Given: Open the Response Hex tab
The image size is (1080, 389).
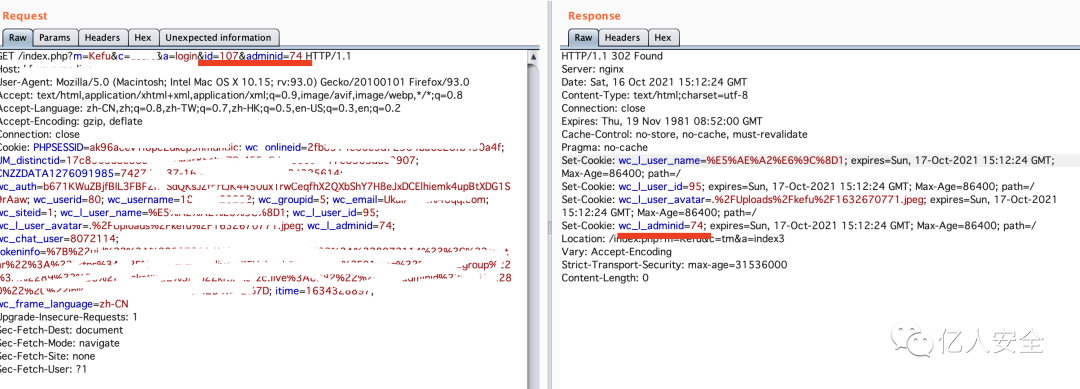Looking at the screenshot, I should click(663, 38).
